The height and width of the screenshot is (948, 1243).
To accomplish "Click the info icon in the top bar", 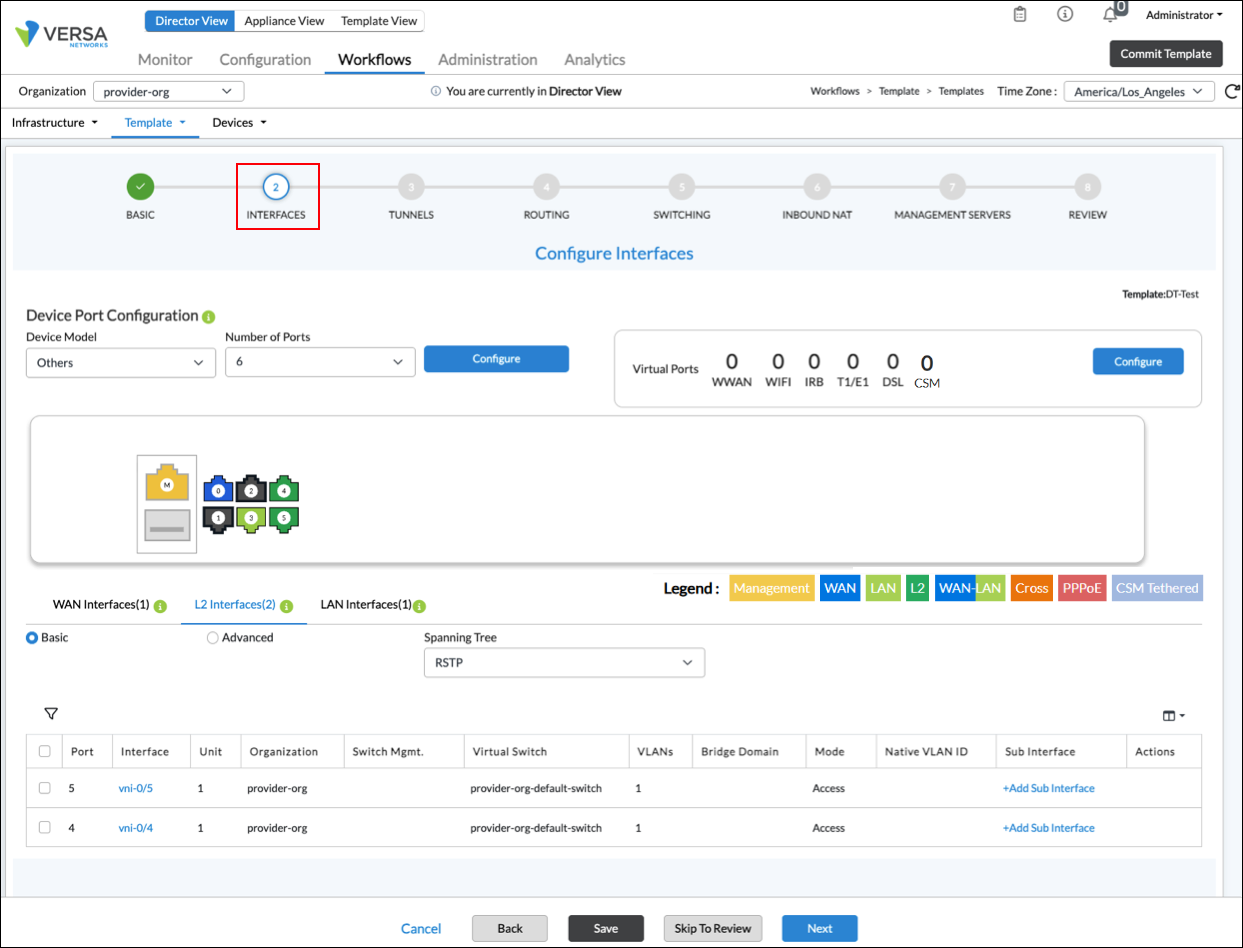I will tap(1064, 15).
